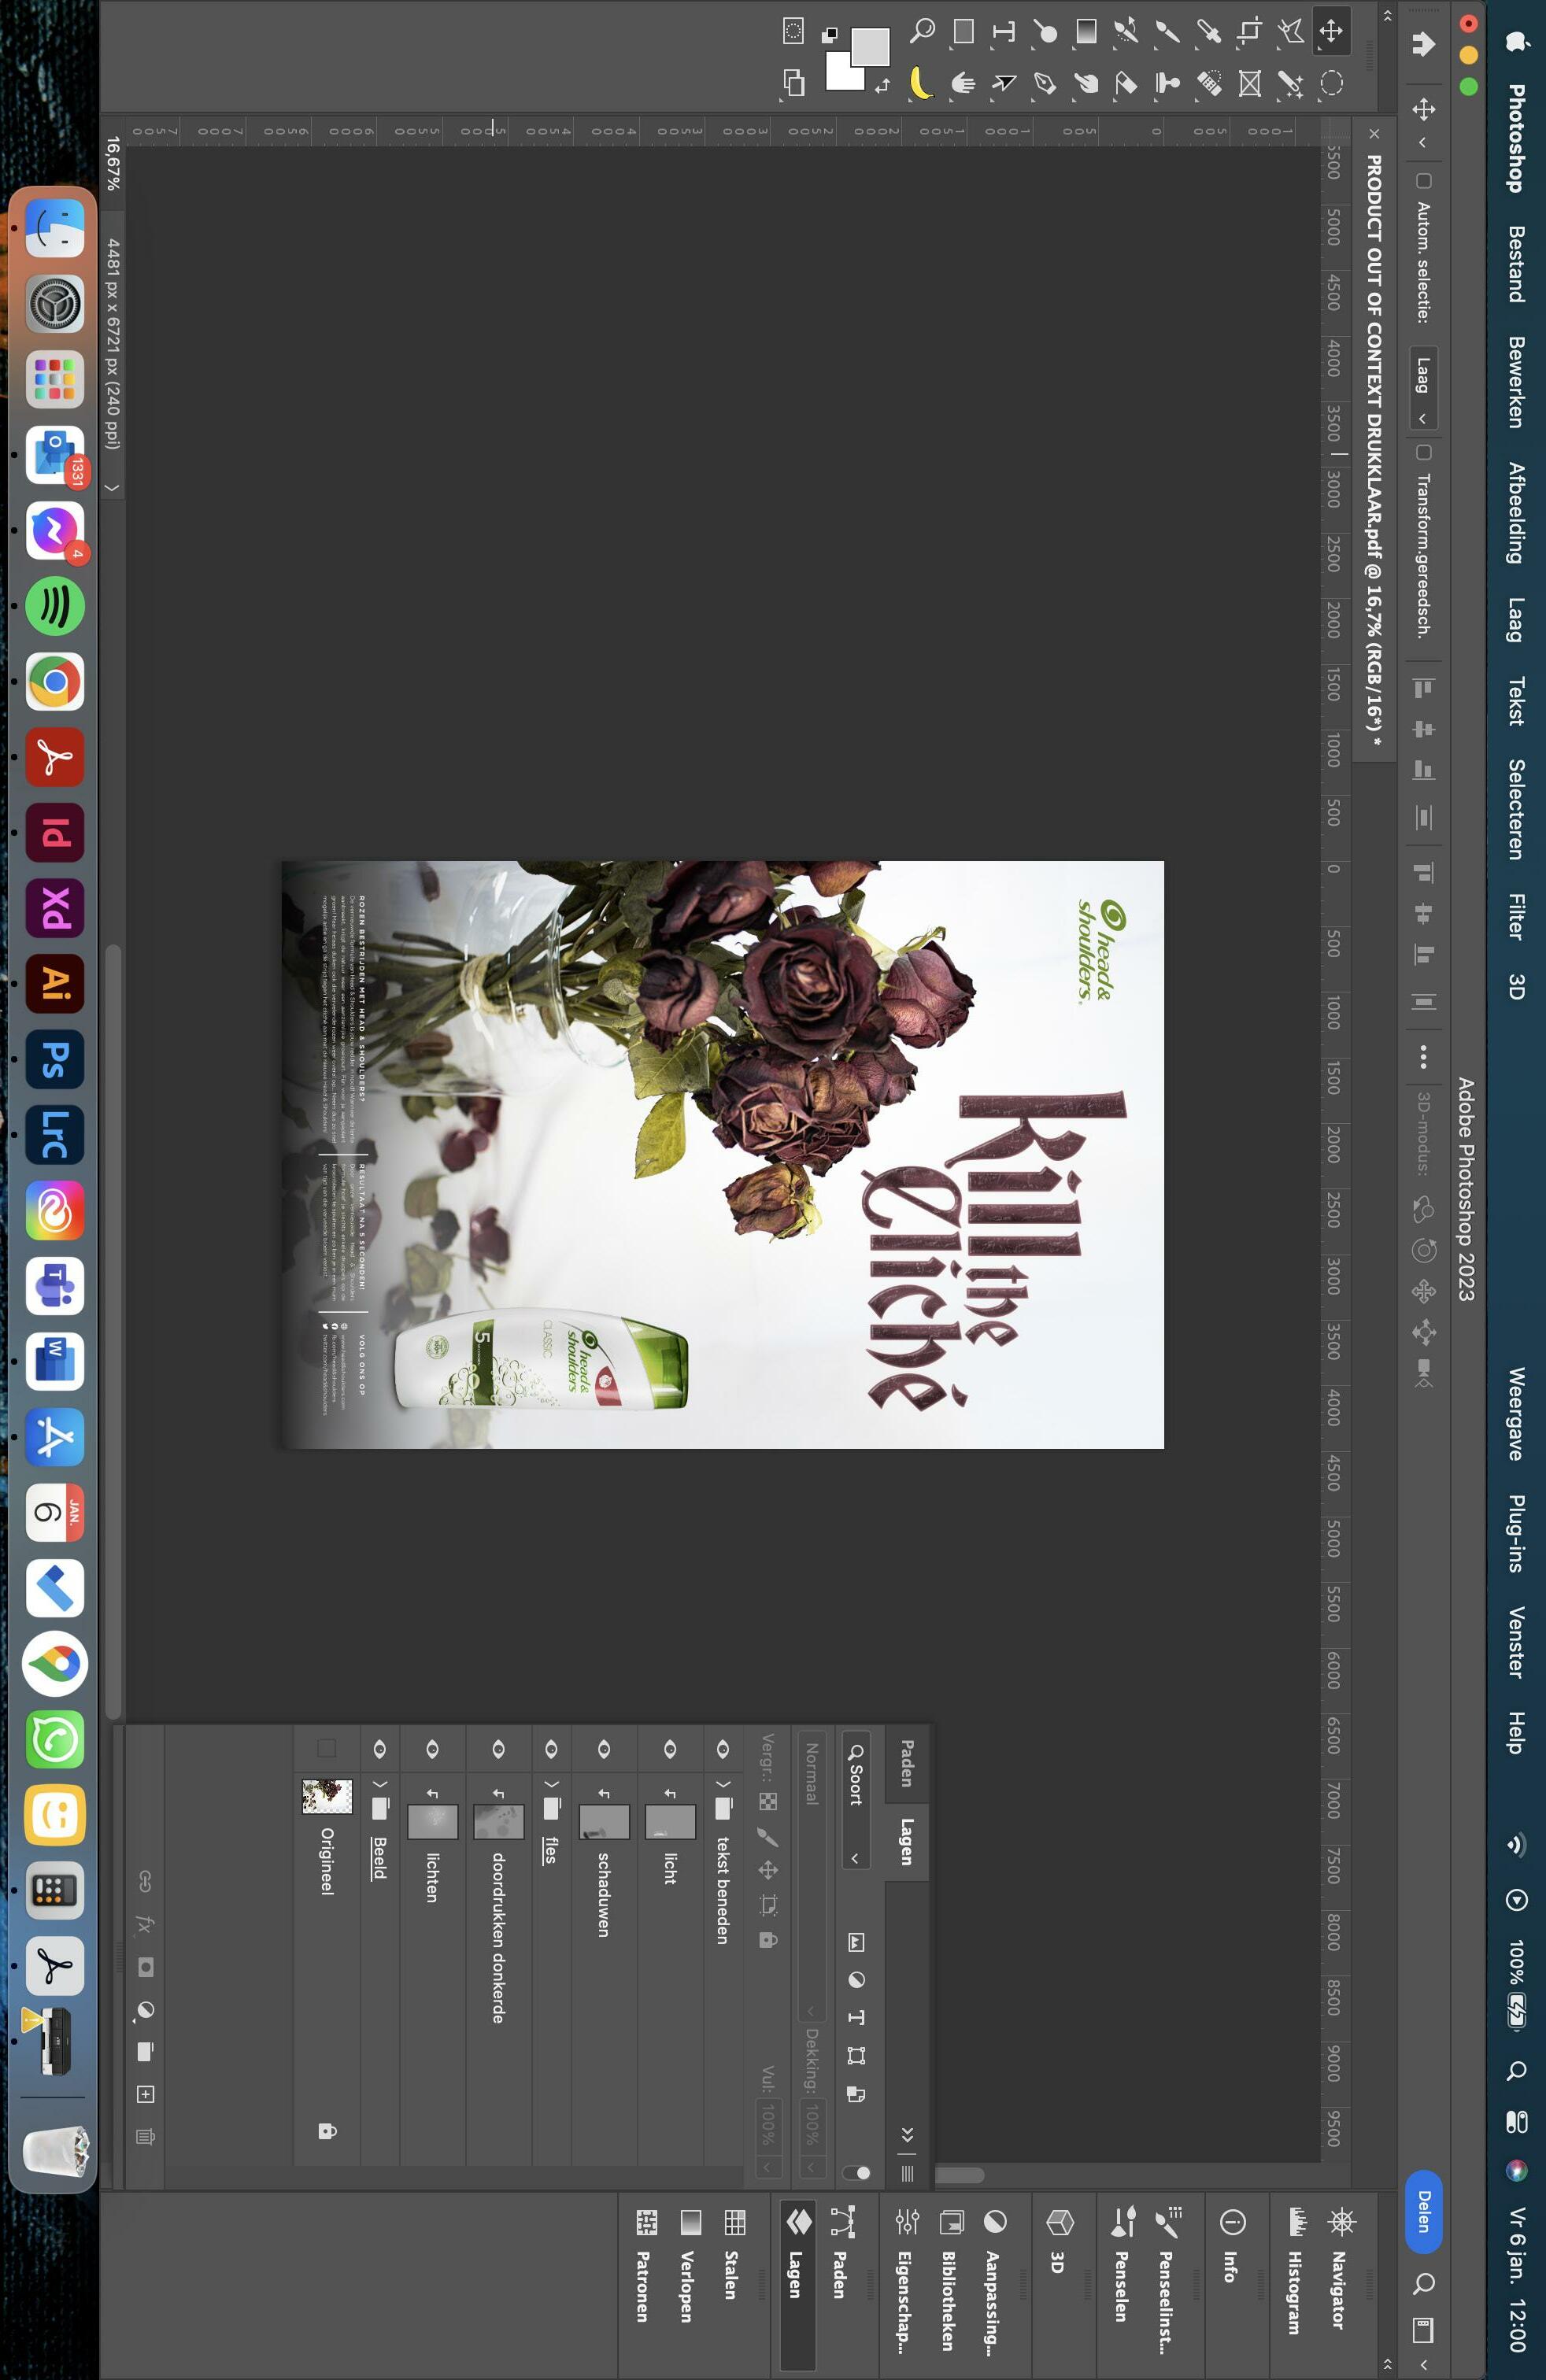Screen dimensions: 1546x2380
Task: Expand the 'fles' layer group
Action: coord(551,1784)
